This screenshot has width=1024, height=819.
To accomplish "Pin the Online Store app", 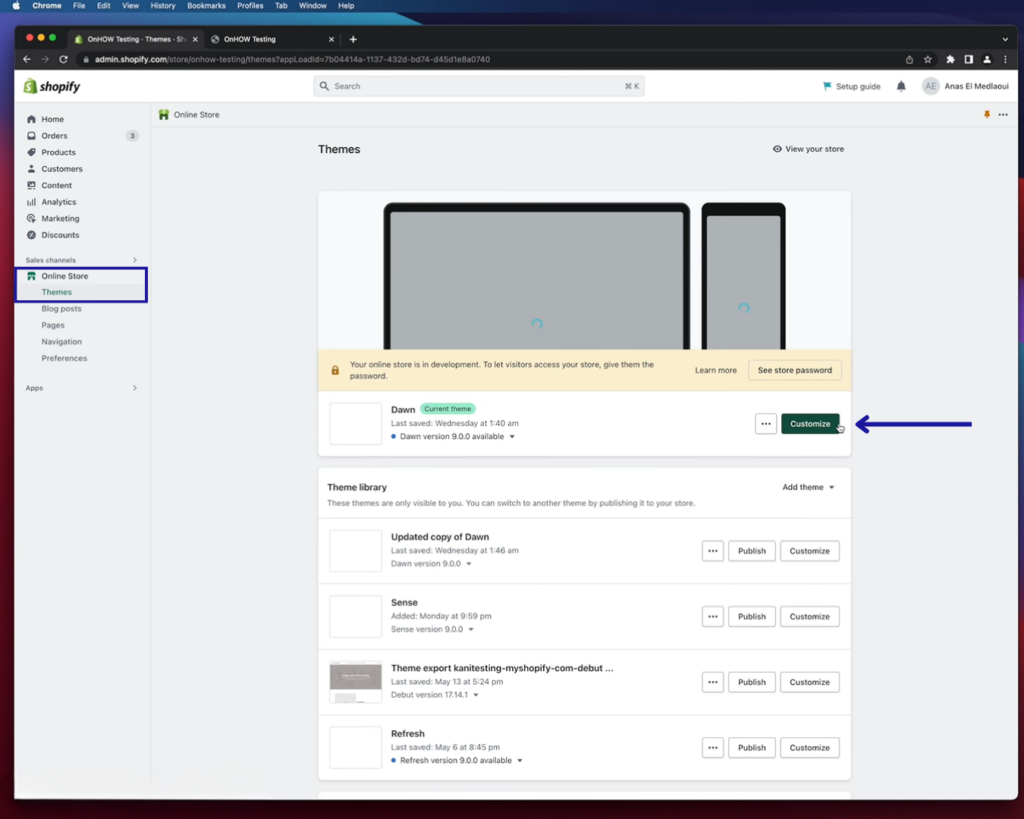I will pos(987,115).
